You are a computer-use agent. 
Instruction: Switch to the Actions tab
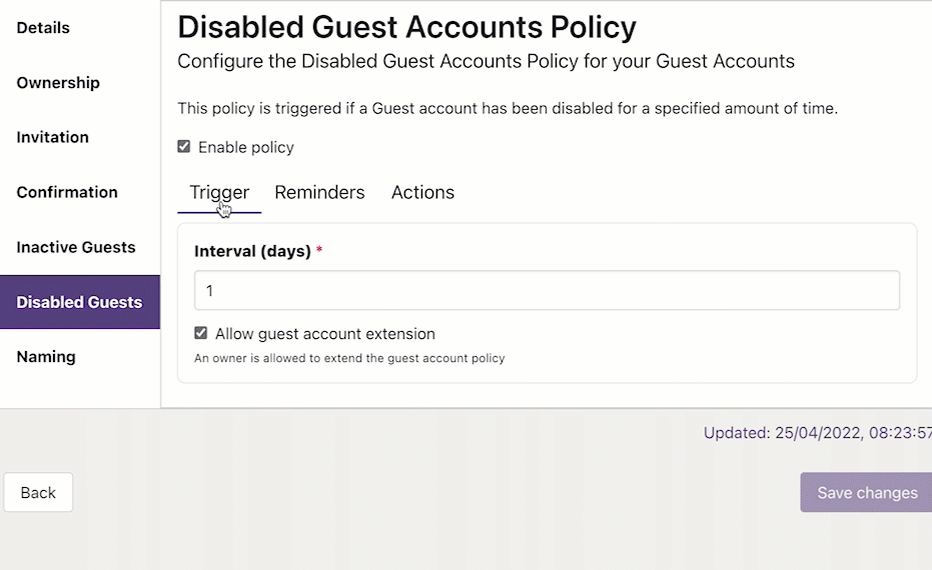pos(423,193)
